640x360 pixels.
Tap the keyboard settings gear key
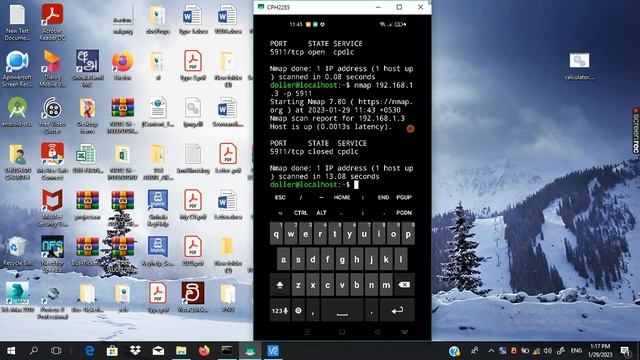pyautogui.click(x=298, y=311)
